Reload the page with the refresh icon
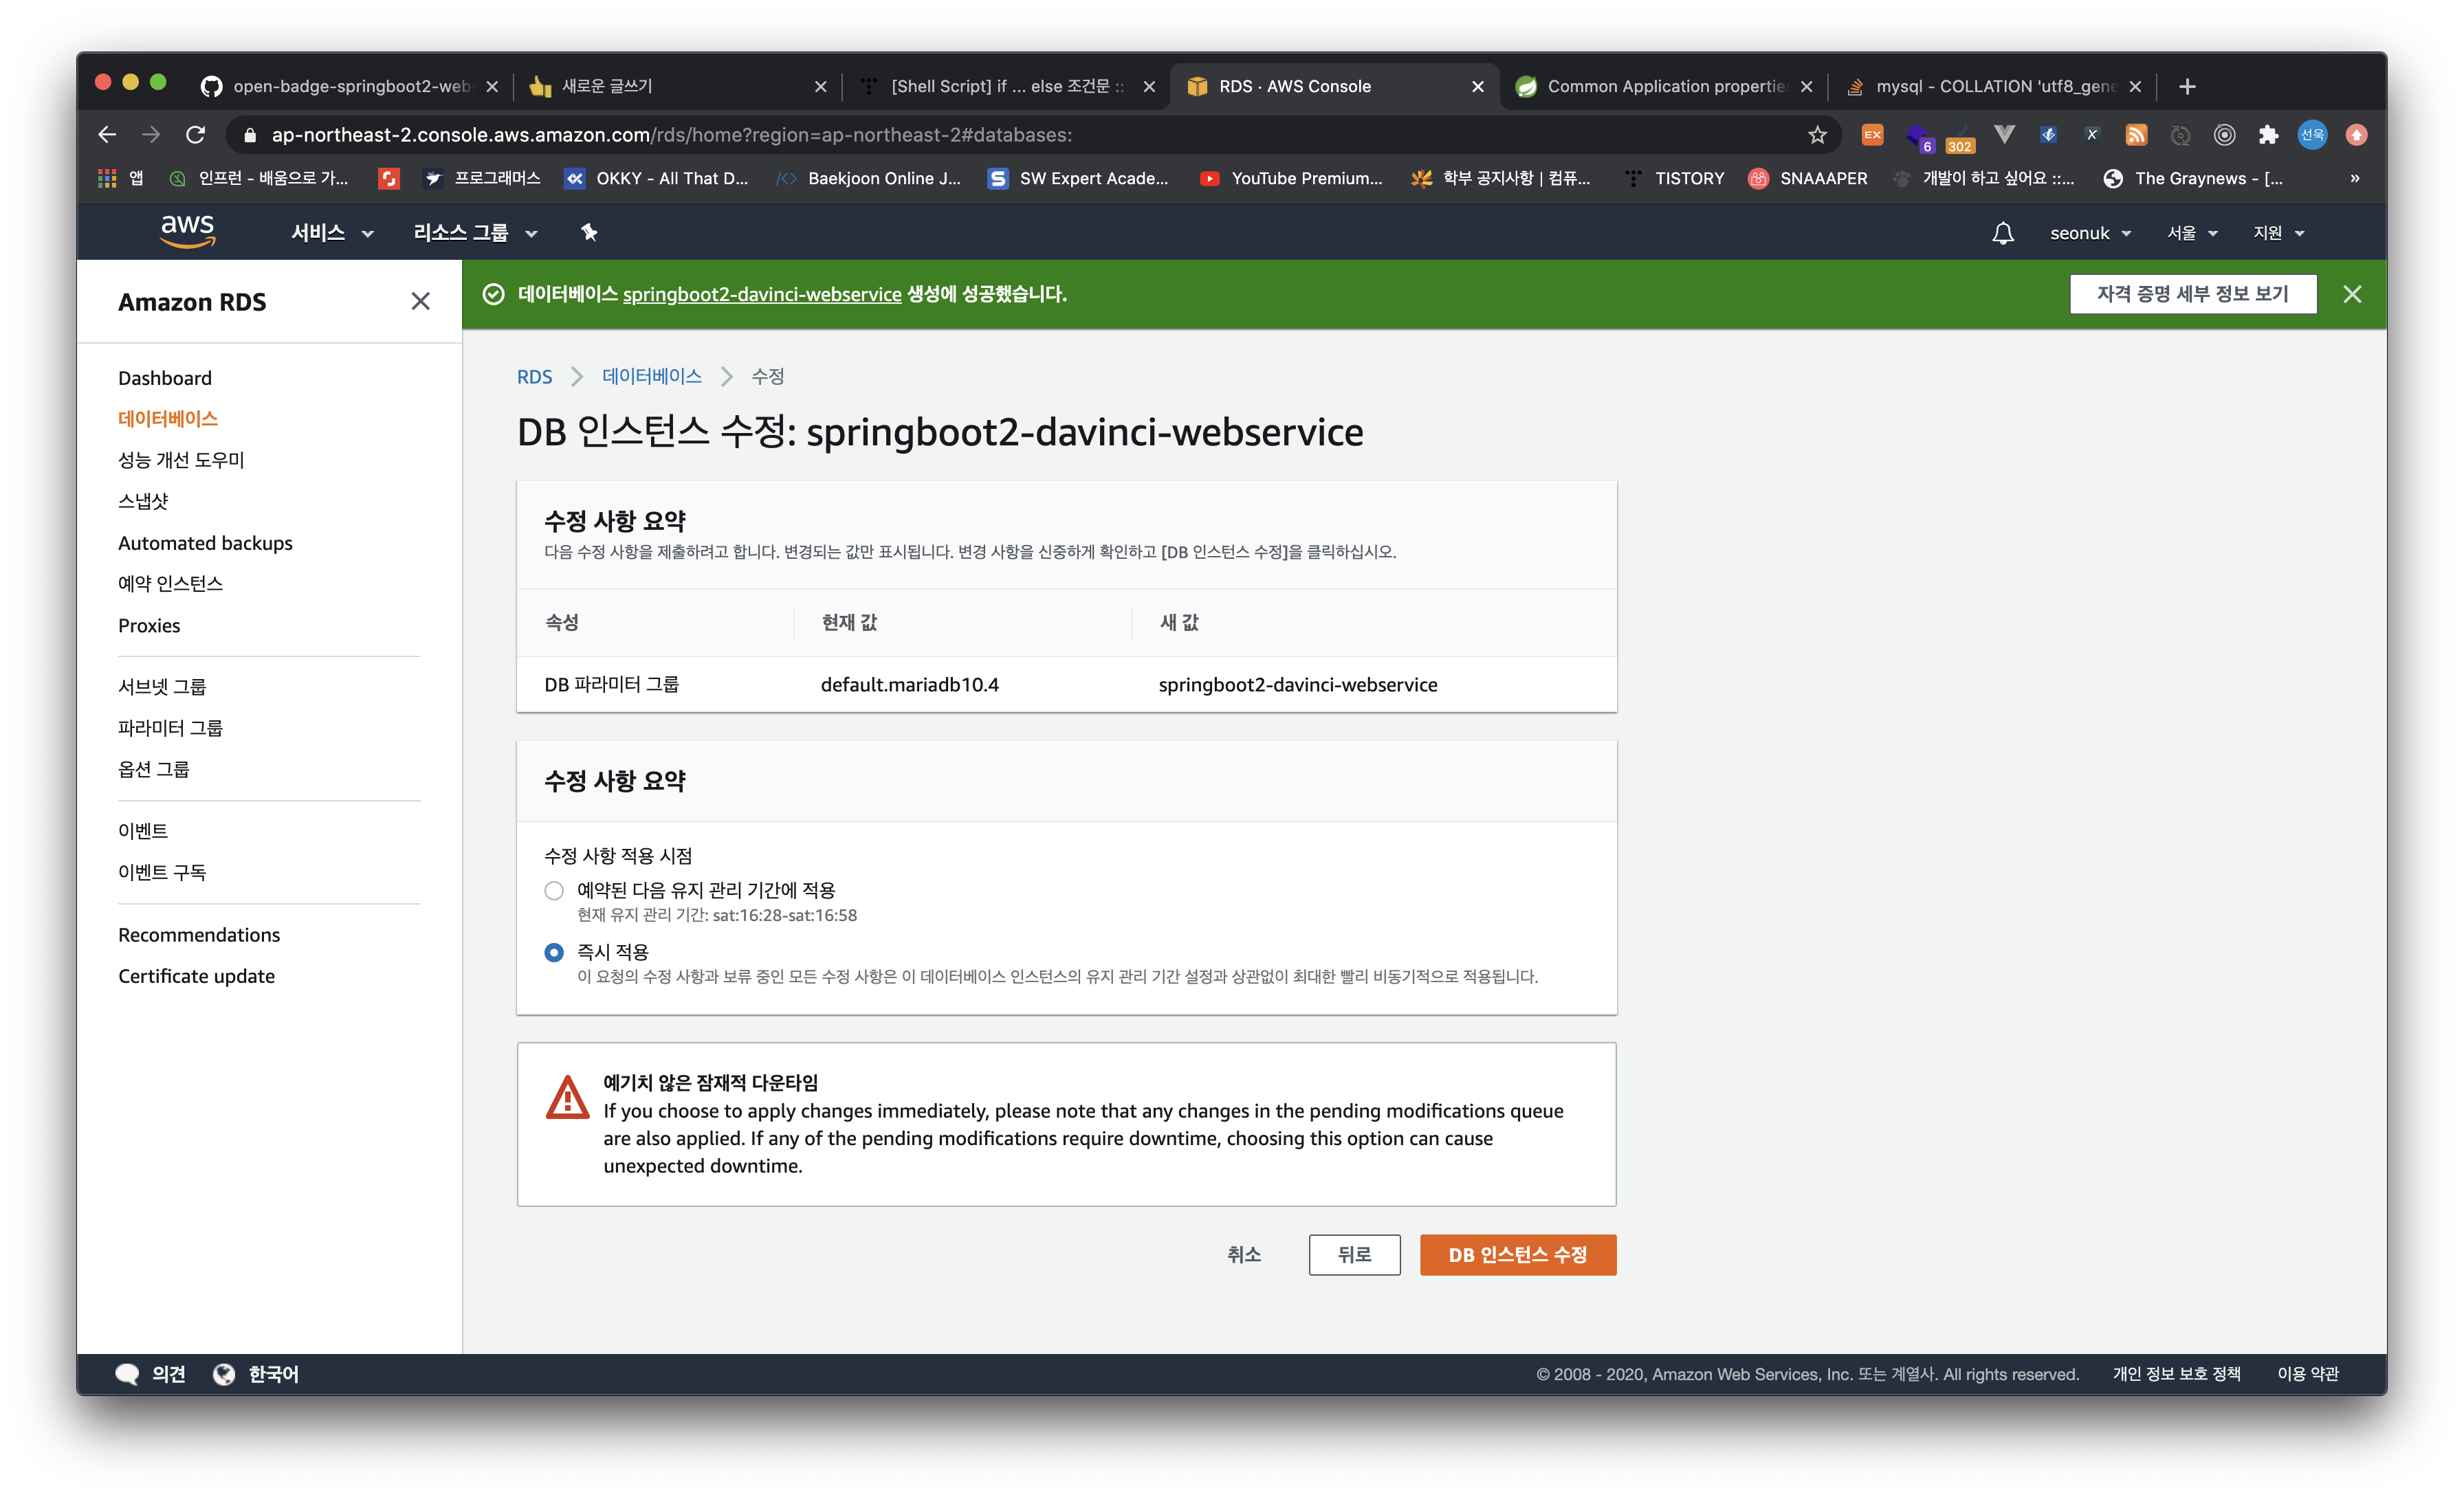The image size is (2464, 1497). [x=196, y=135]
